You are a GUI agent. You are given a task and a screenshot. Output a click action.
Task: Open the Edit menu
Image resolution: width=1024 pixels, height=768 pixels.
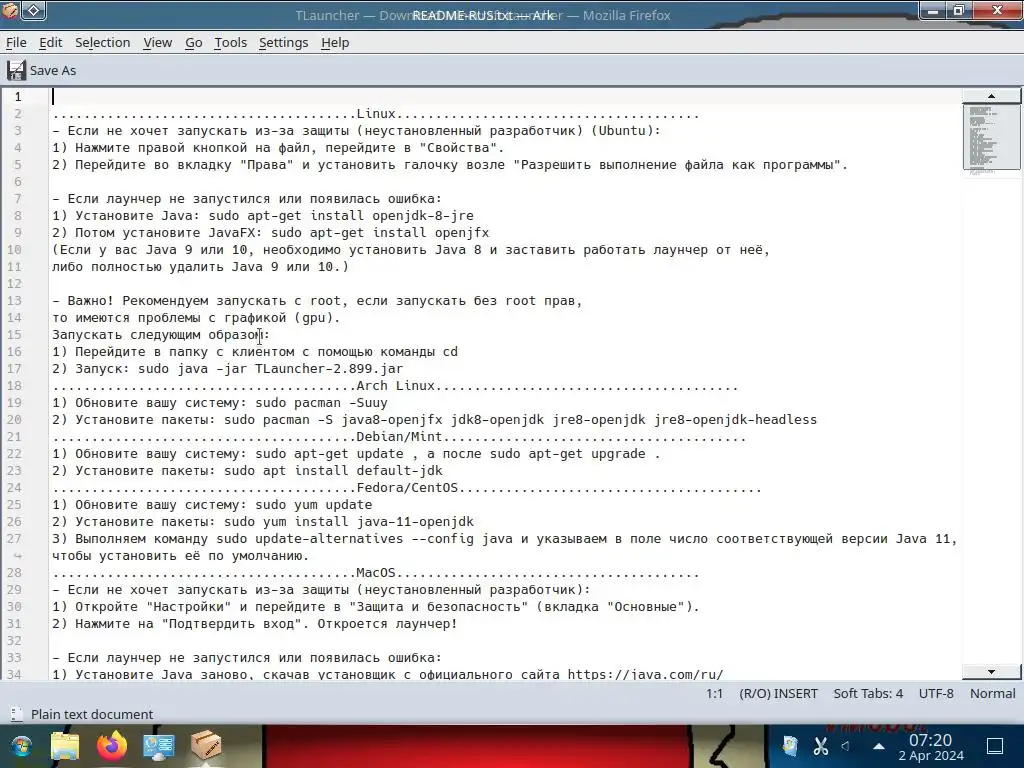click(50, 42)
